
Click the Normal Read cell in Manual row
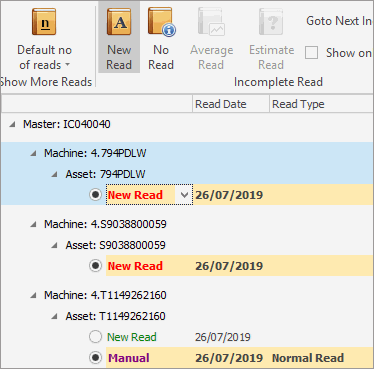point(308,358)
